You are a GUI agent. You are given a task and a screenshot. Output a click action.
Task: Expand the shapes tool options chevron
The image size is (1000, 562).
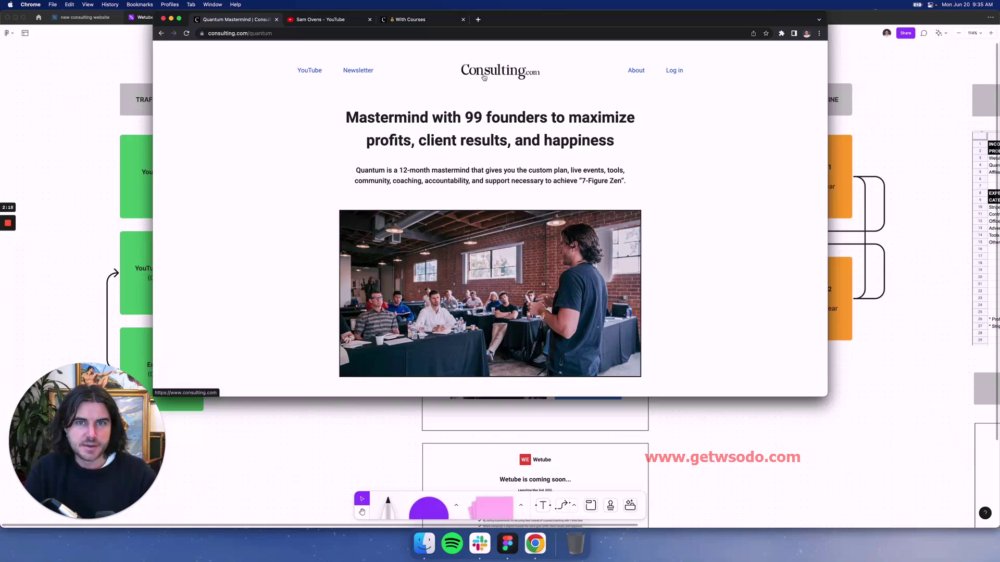pos(456,505)
